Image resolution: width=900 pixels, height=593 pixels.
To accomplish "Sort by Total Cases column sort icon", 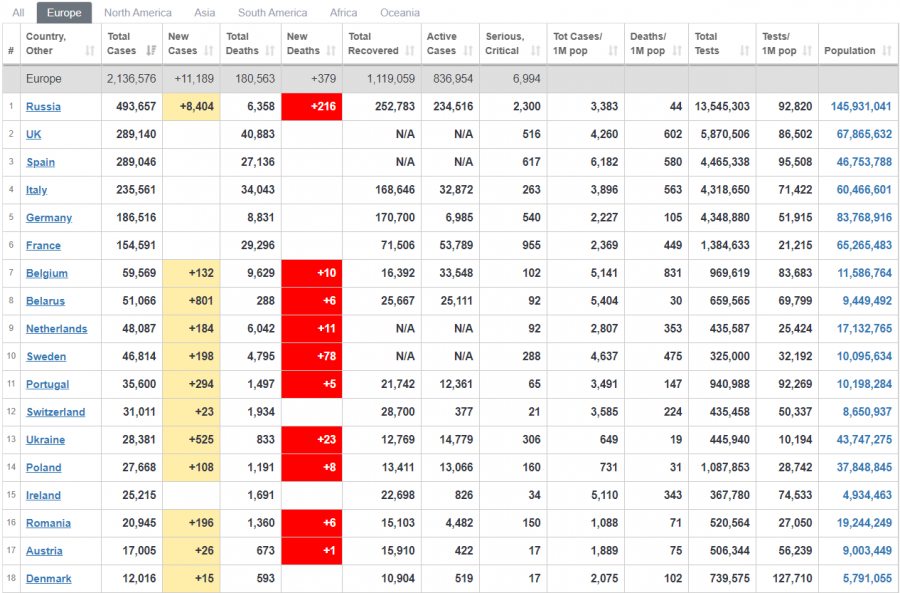I will (151, 51).
